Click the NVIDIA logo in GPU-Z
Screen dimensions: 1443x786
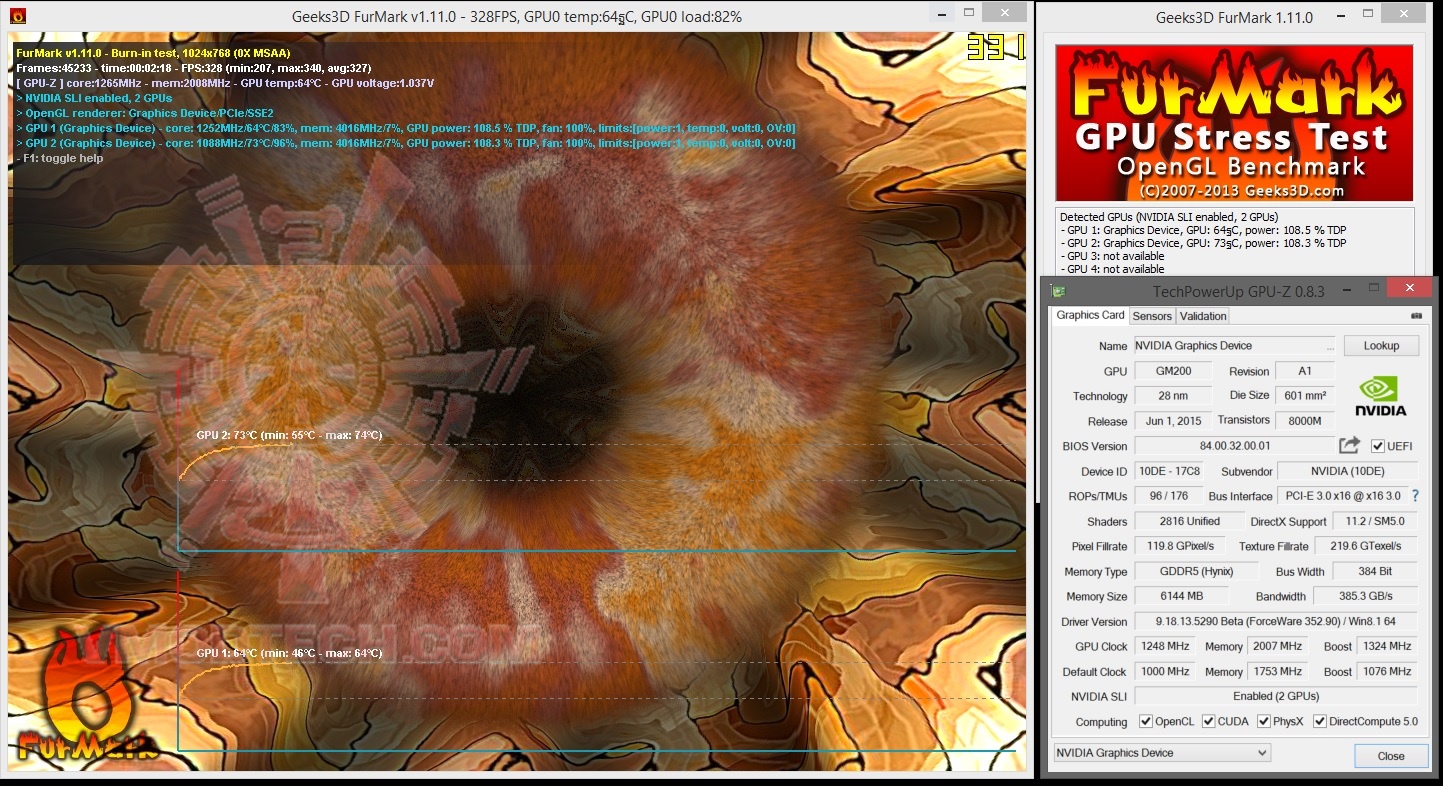tap(1381, 396)
